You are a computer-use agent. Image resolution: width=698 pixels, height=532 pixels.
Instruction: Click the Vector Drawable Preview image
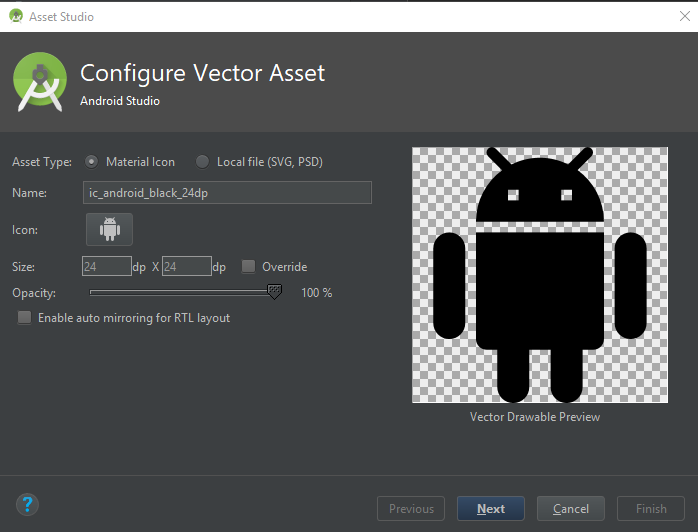point(540,275)
